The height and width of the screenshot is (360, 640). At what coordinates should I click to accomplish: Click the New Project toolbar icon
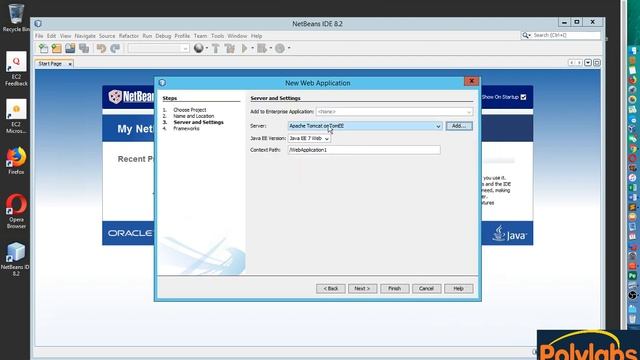56,49
